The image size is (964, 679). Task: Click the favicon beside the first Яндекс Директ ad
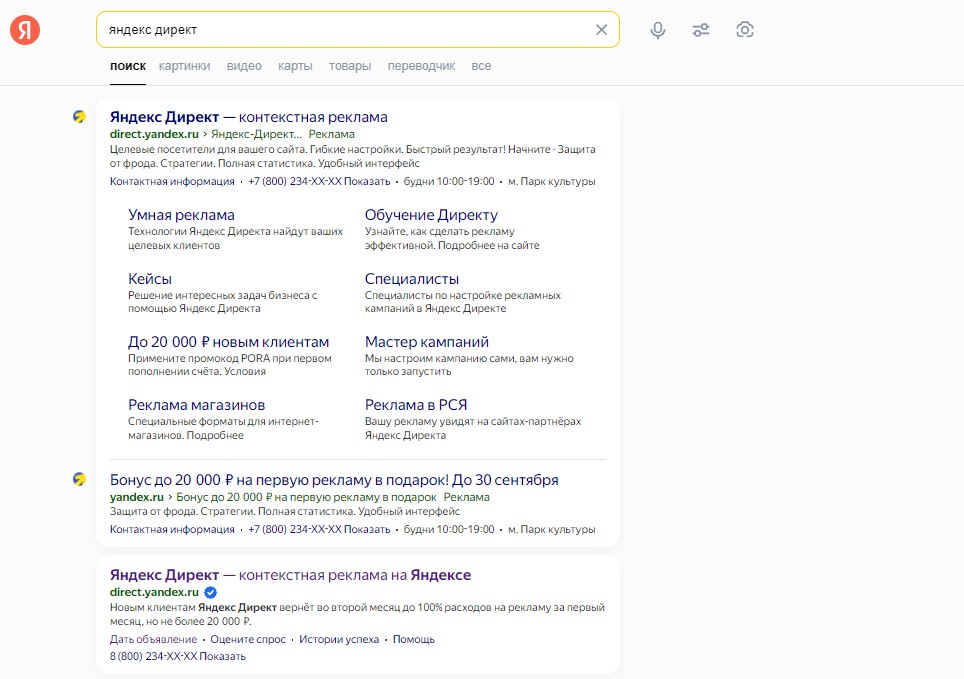[x=79, y=116]
